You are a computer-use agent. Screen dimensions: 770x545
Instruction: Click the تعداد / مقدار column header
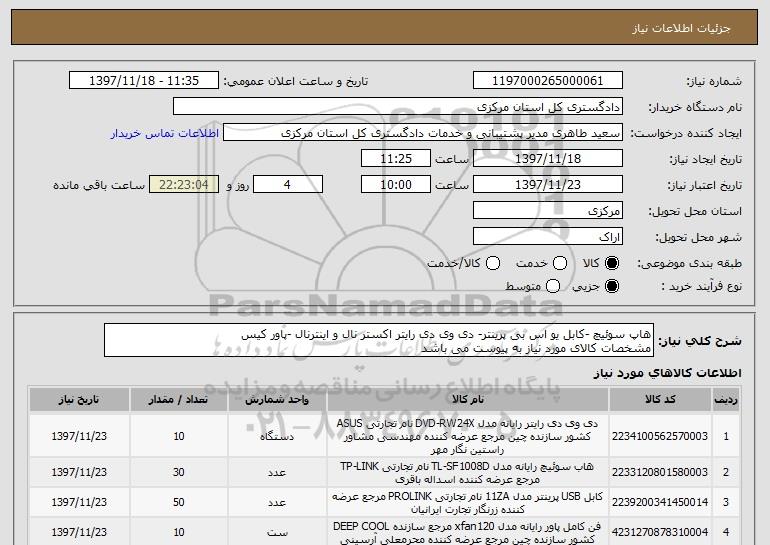click(x=178, y=400)
